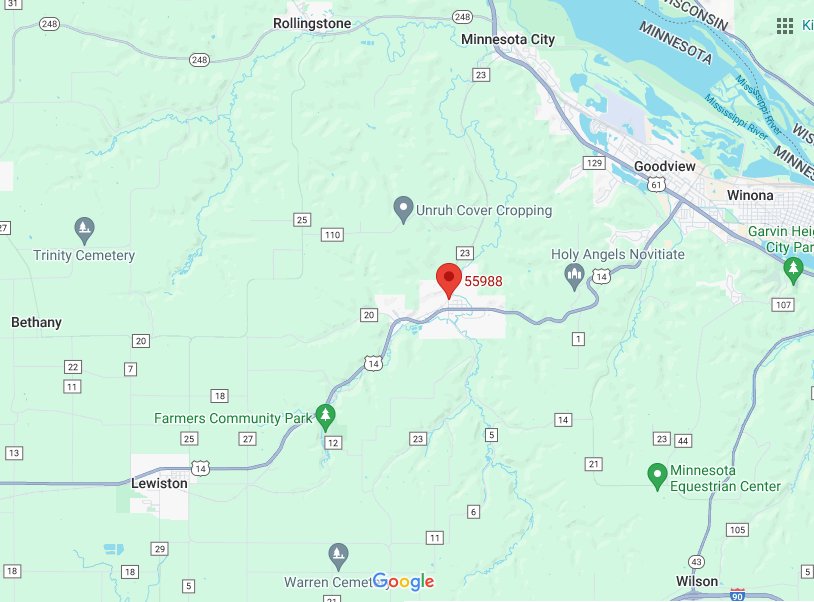Click the Interstate 90 shield
This screenshot has width=814, height=602.
click(x=737, y=595)
